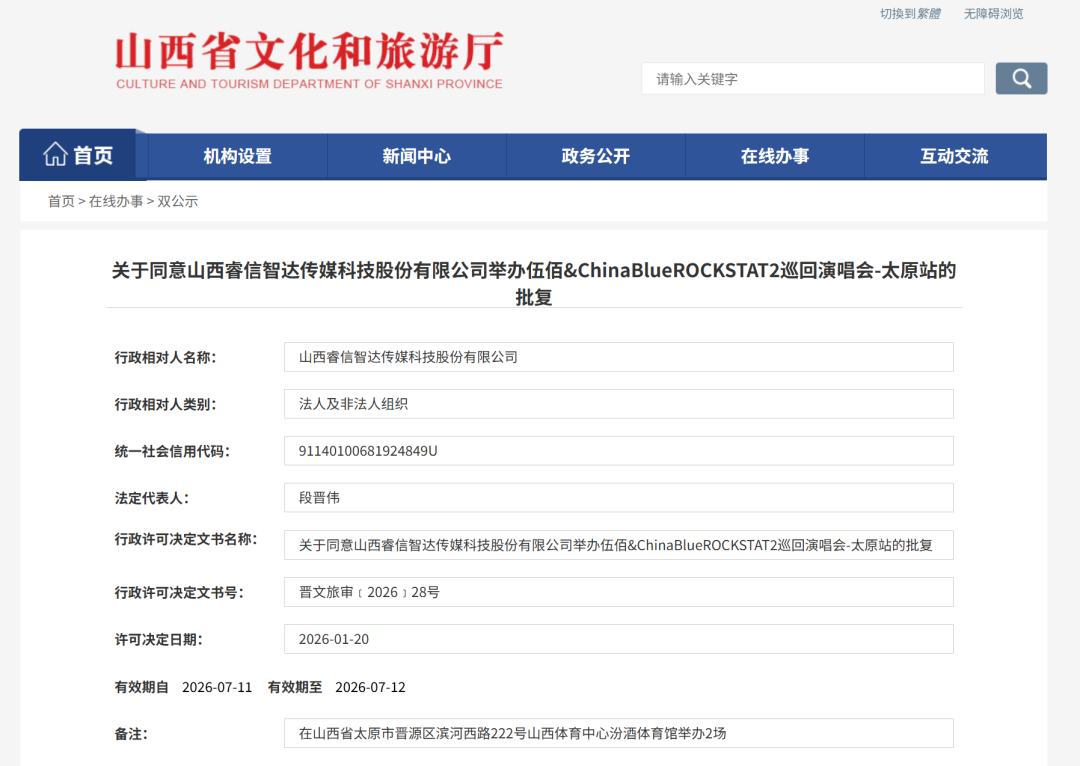Switch to traditional Chinese via 切换到繁體

click(x=910, y=14)
